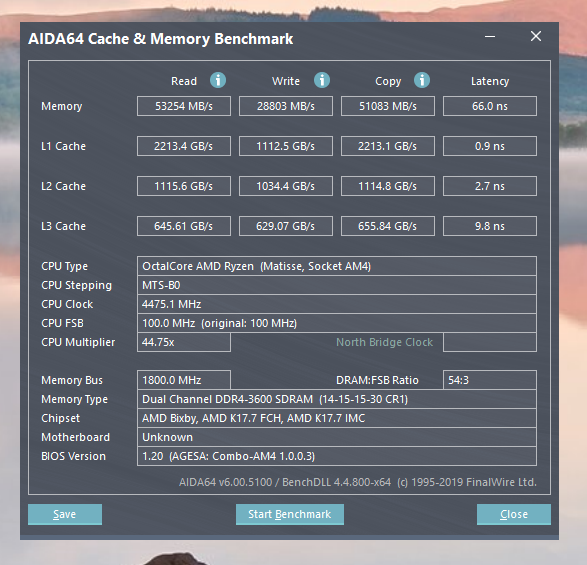
Task: Minimize the AIDA64 benchmark window
Action: pyautogui.click(x=490, y=37)
